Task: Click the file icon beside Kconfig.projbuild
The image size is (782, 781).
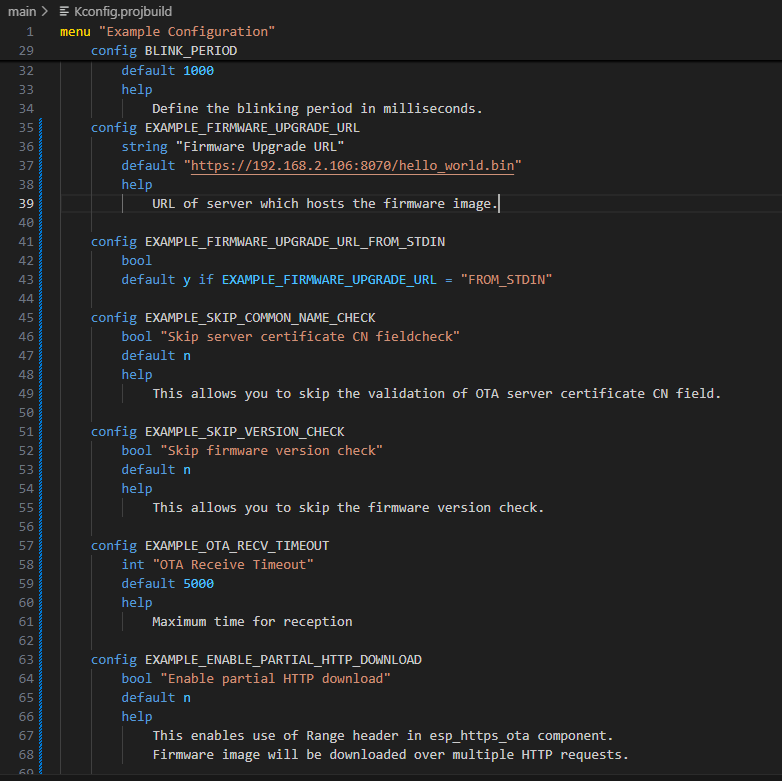Action: click(64, 11)
